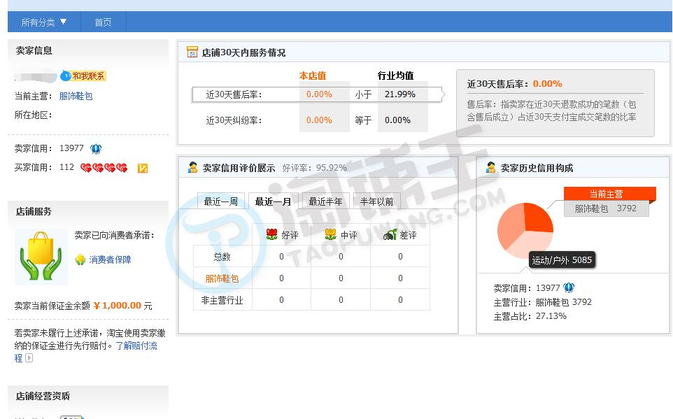Switch to the 半年以前 tab
The image size is (673, 419).
[x=376, y=201]
